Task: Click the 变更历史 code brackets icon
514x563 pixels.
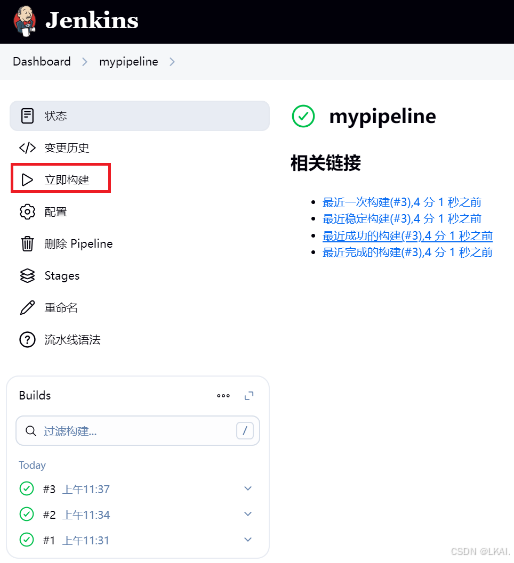Action: (27, 148)
